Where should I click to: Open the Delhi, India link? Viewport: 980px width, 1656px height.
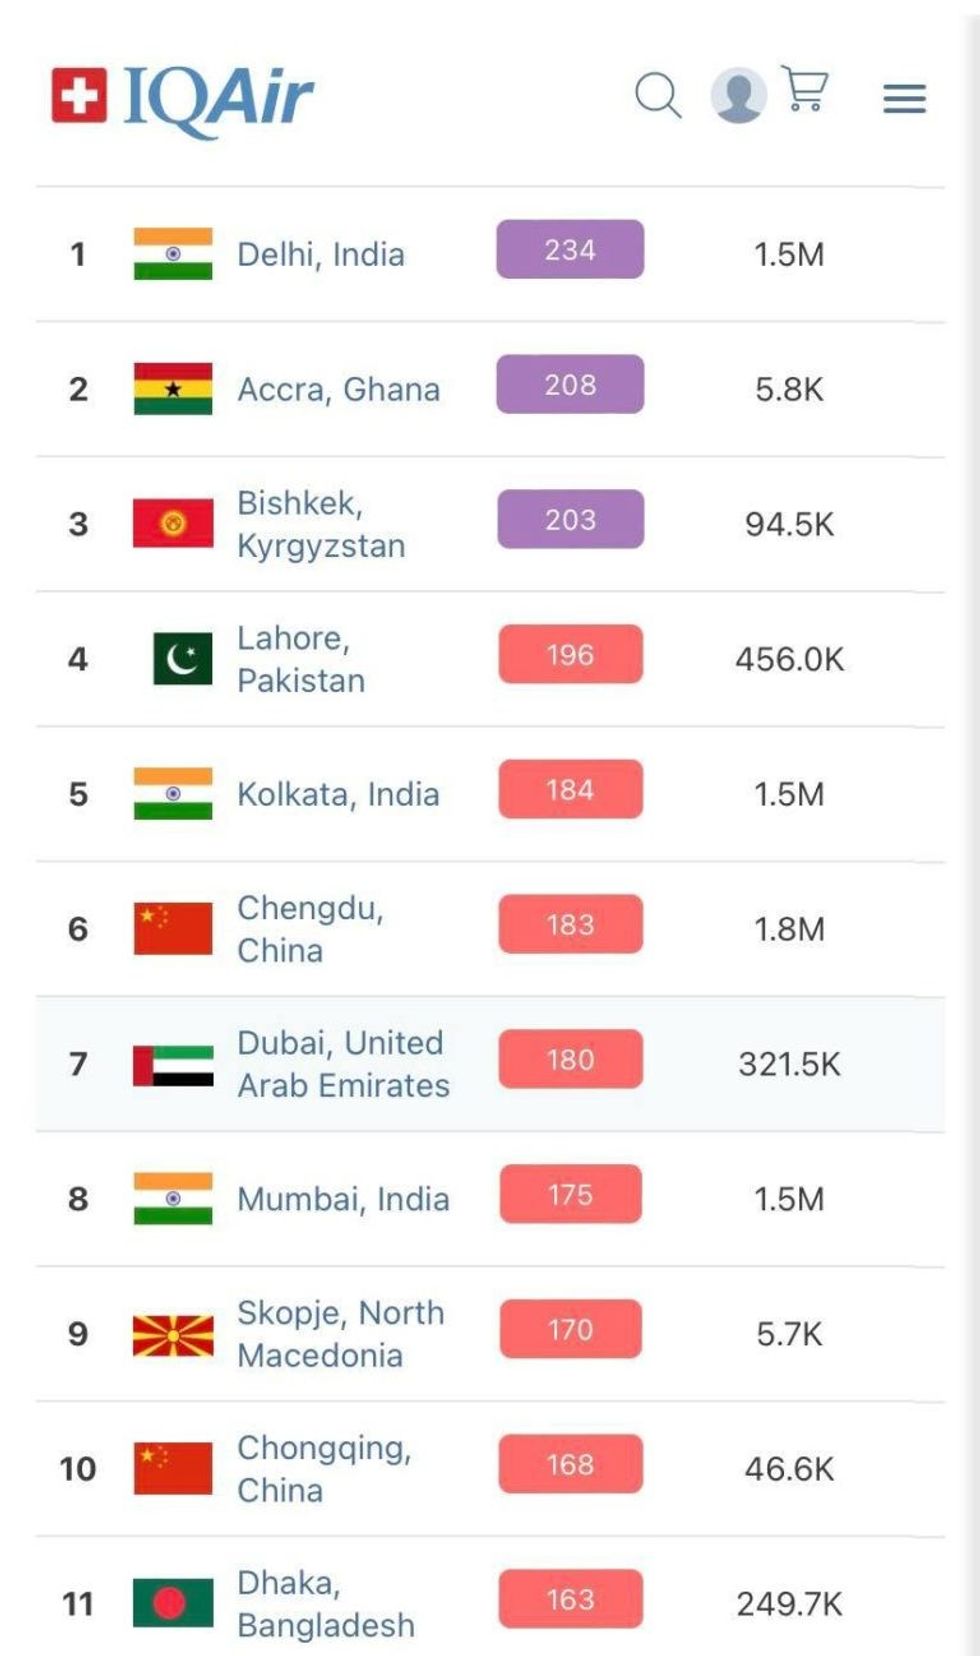[321, 255]
